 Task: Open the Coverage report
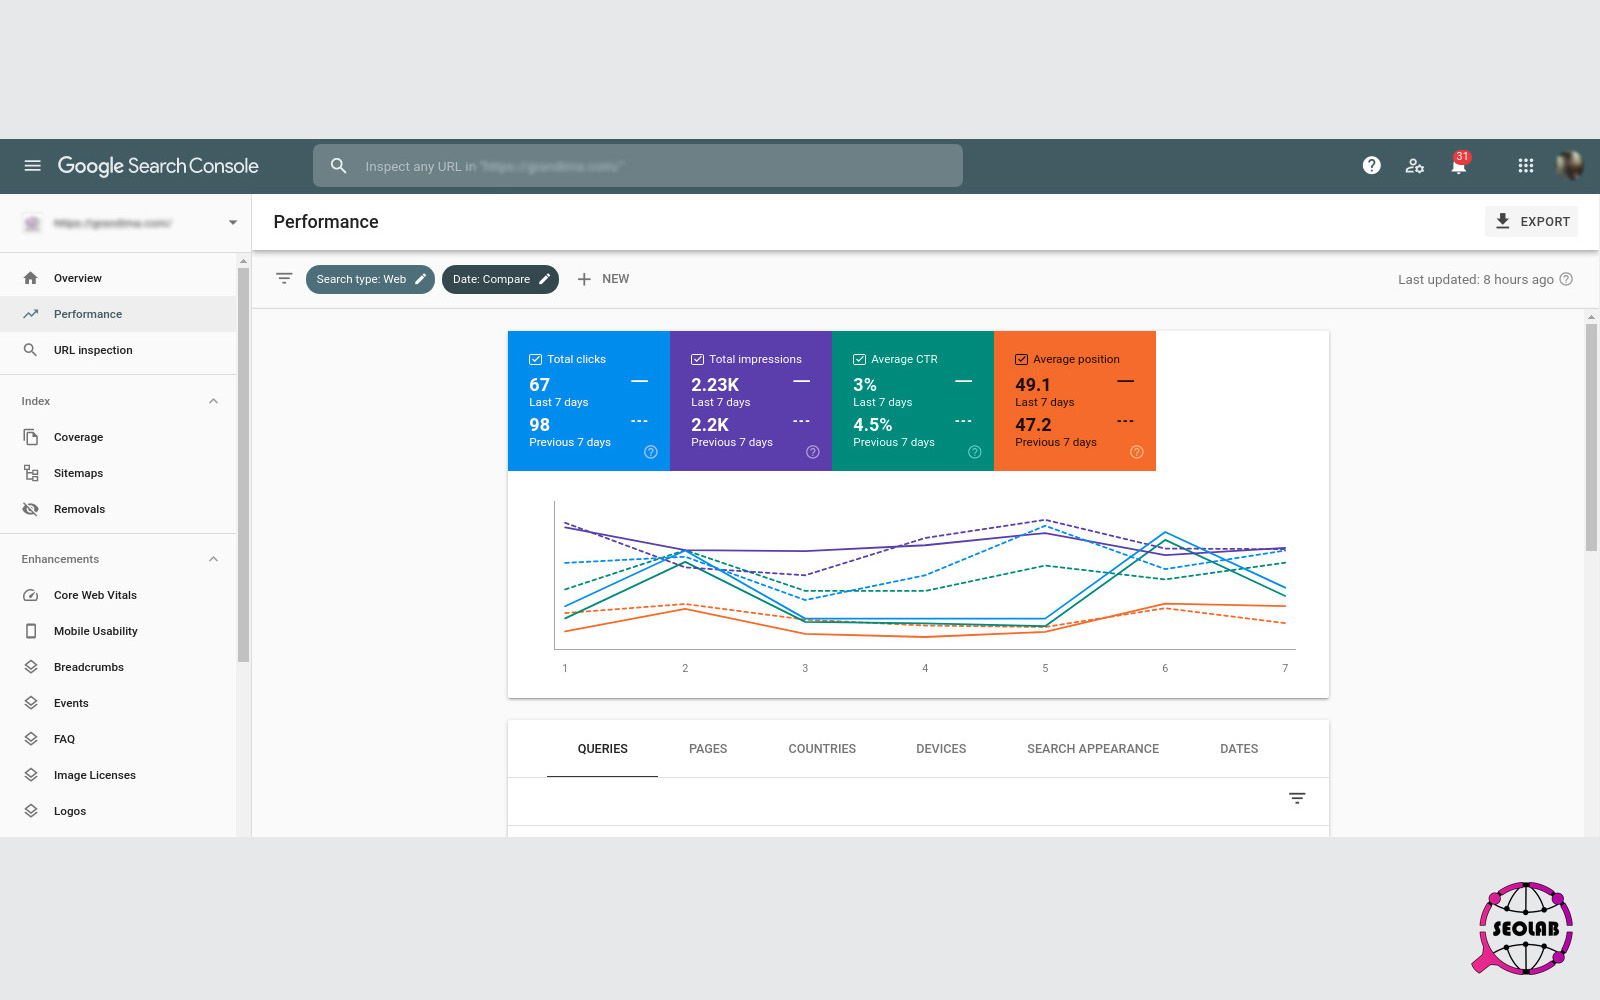118,437
